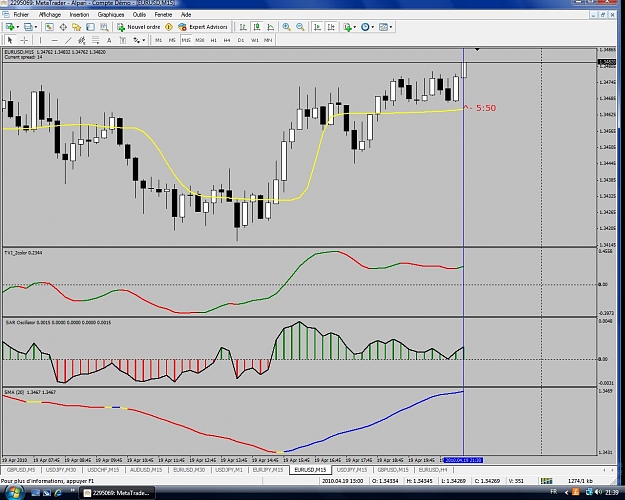The width and height of the screenshot is (625, 500).
Task: Expand the New Chart dropdown arrow
Action: coord(18,27)
